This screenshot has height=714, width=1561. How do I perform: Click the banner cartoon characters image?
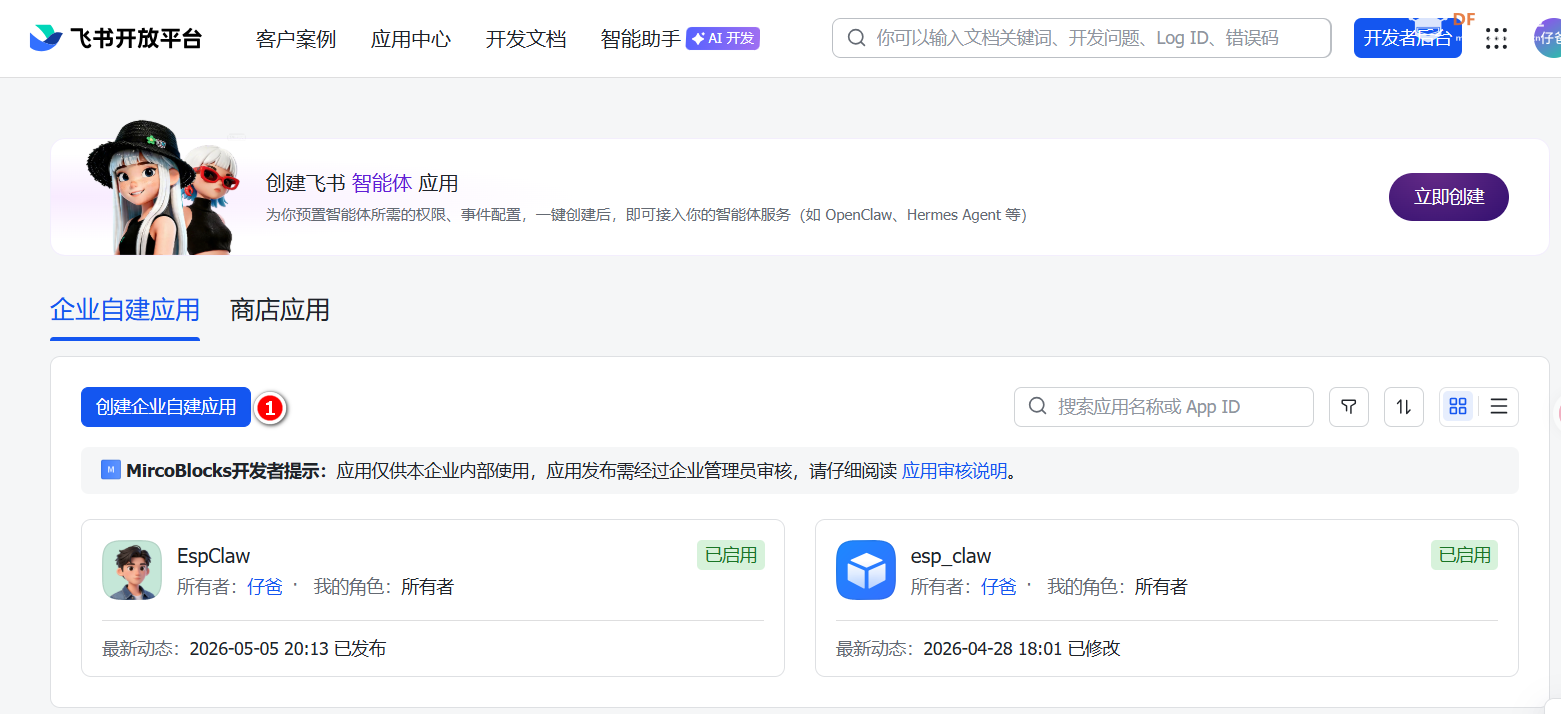[165, 188]
